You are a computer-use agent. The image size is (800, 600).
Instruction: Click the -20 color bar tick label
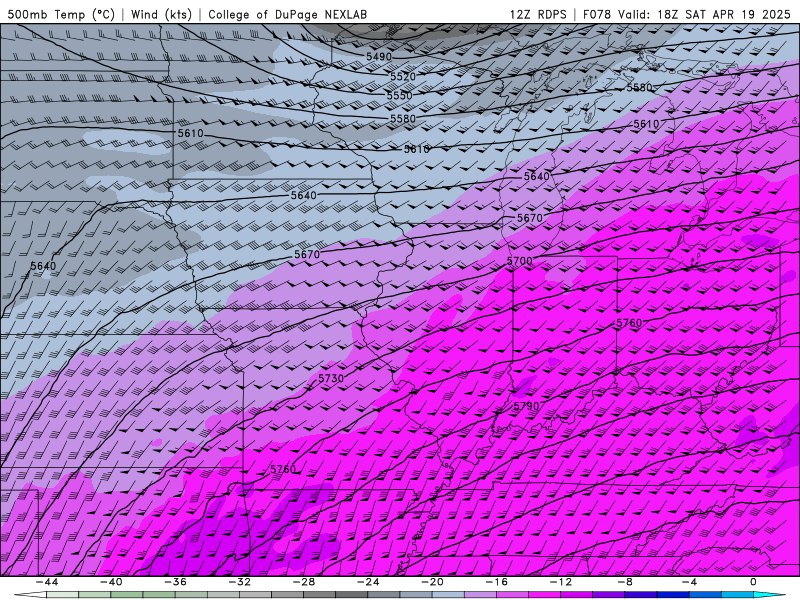433,582
